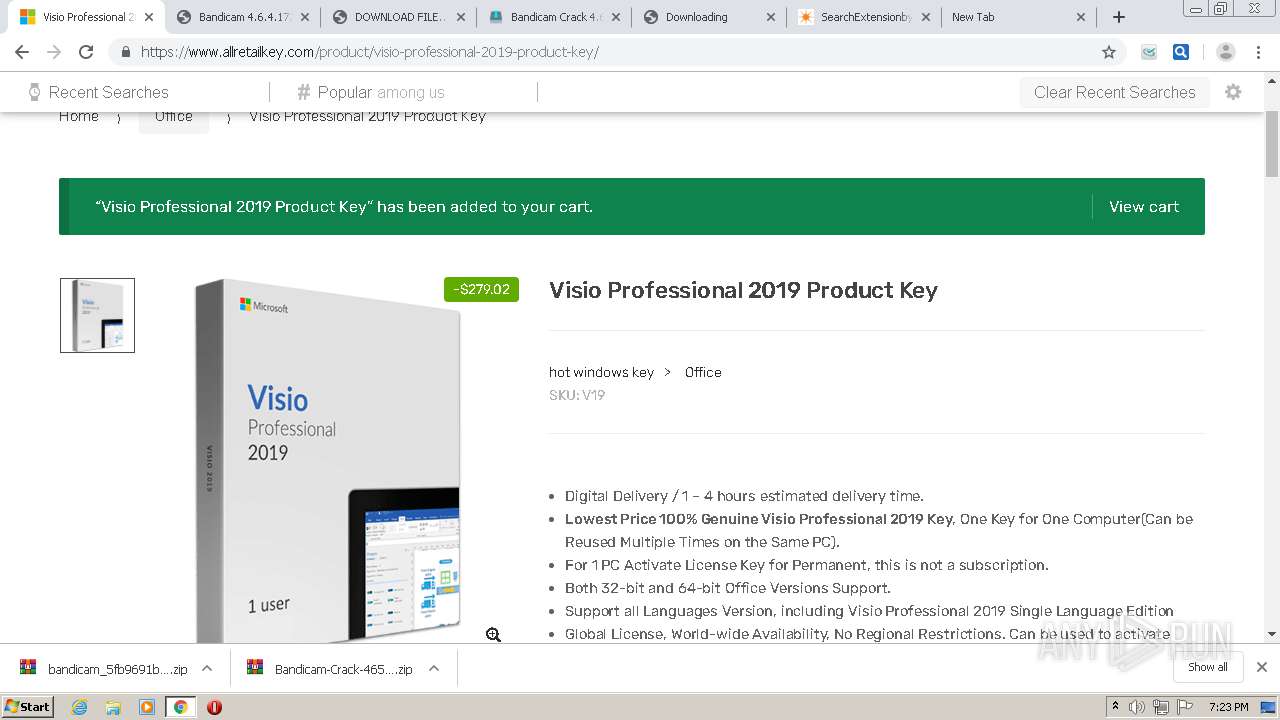Open Internet Explorer from taskbar
Screen dimensions: 1280x720
tap(79, 707)
